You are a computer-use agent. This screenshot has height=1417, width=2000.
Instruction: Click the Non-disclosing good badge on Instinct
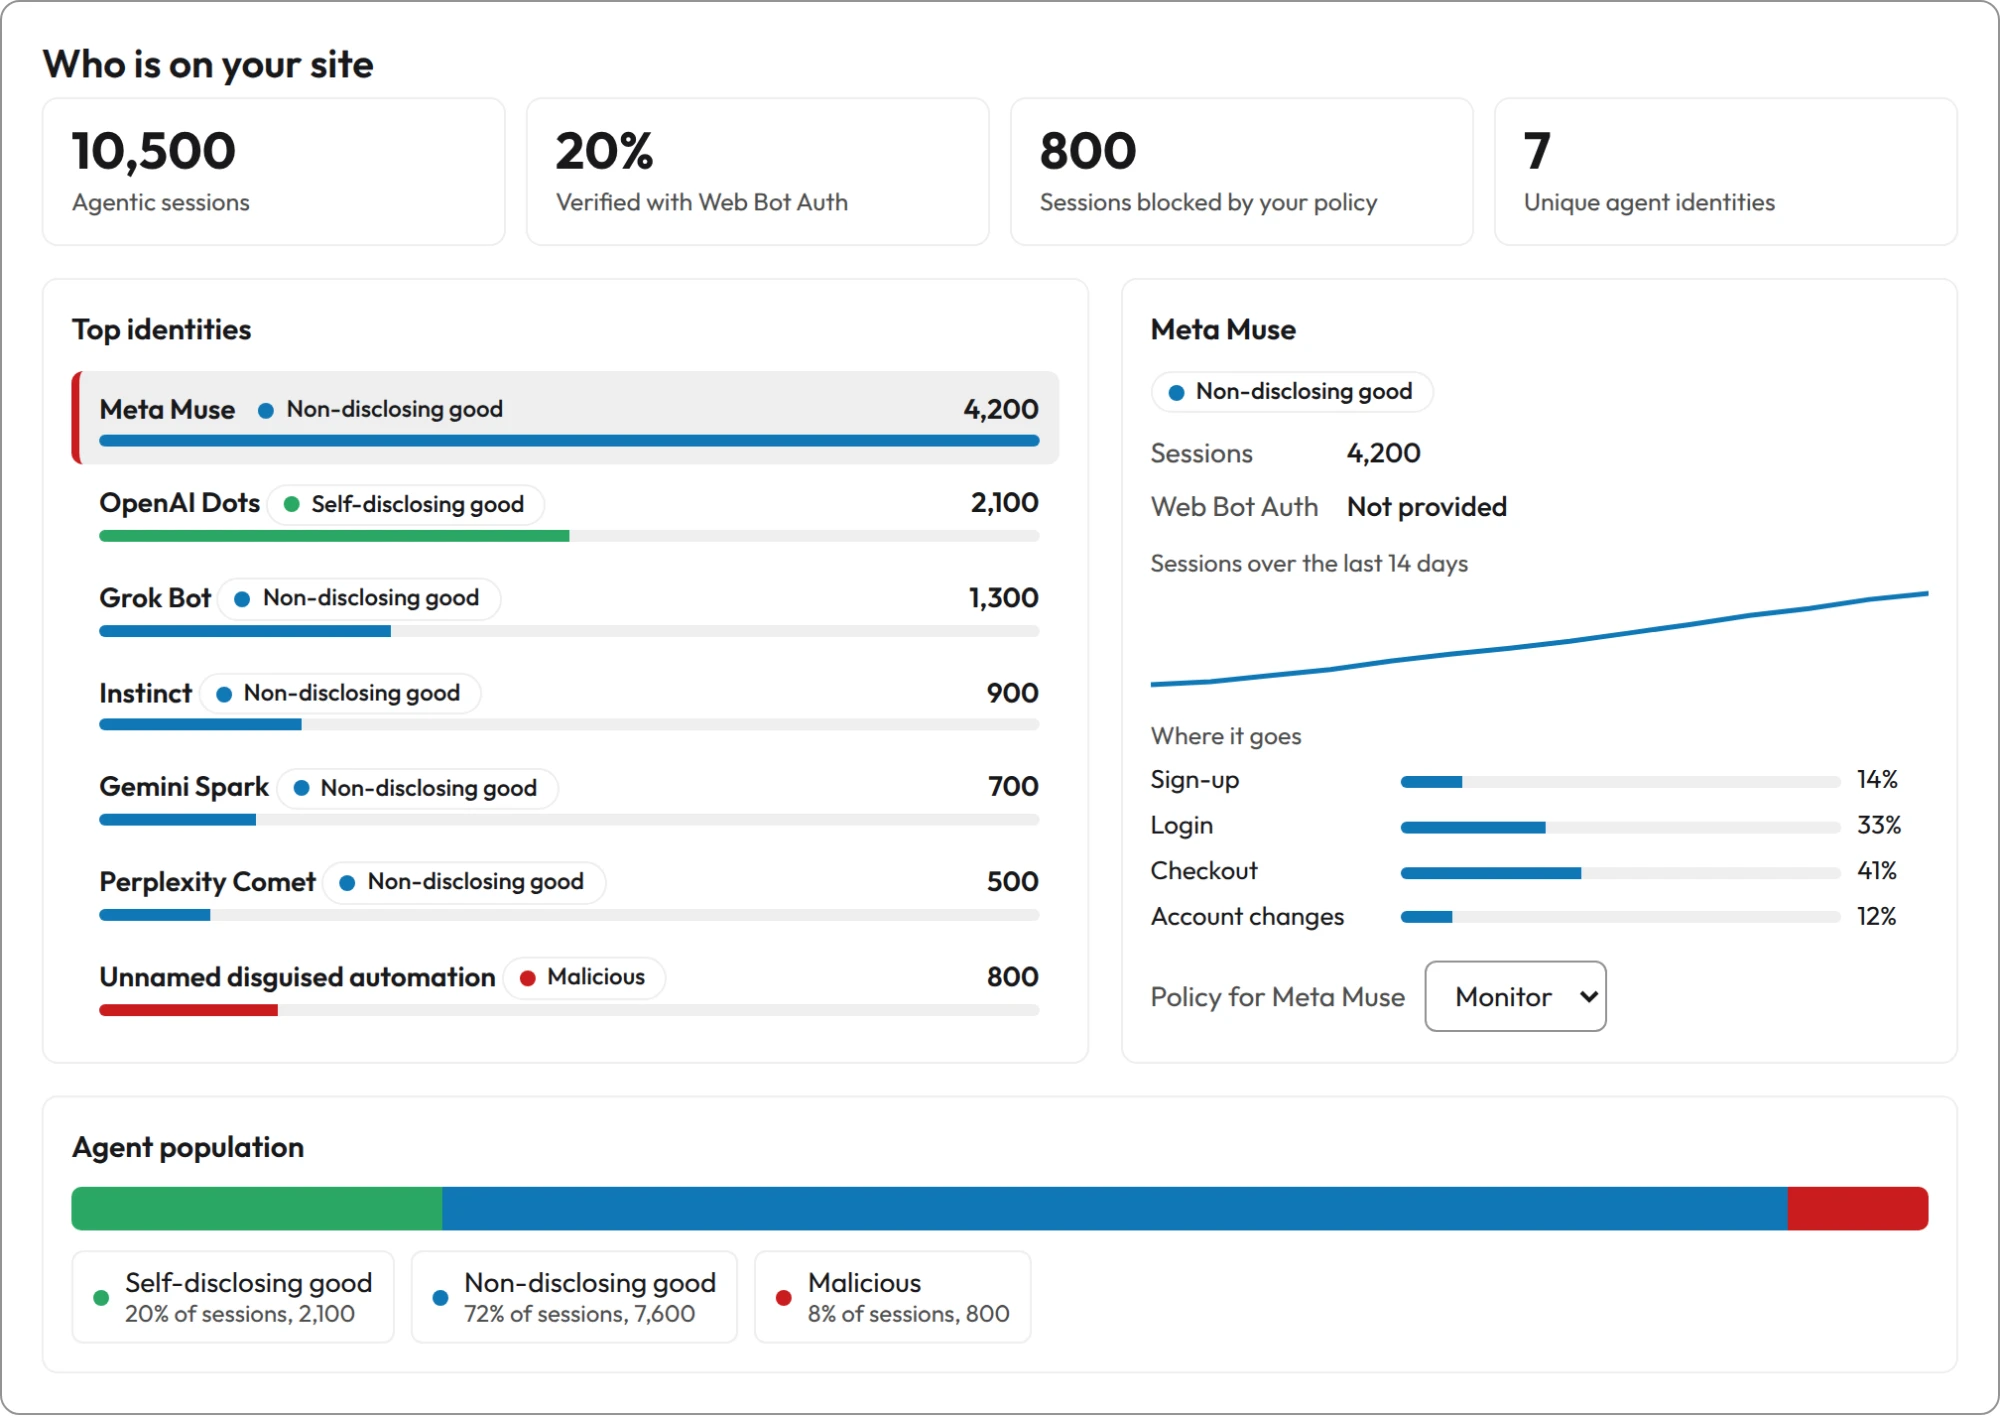pyautogui.click(x=340, y=693)
